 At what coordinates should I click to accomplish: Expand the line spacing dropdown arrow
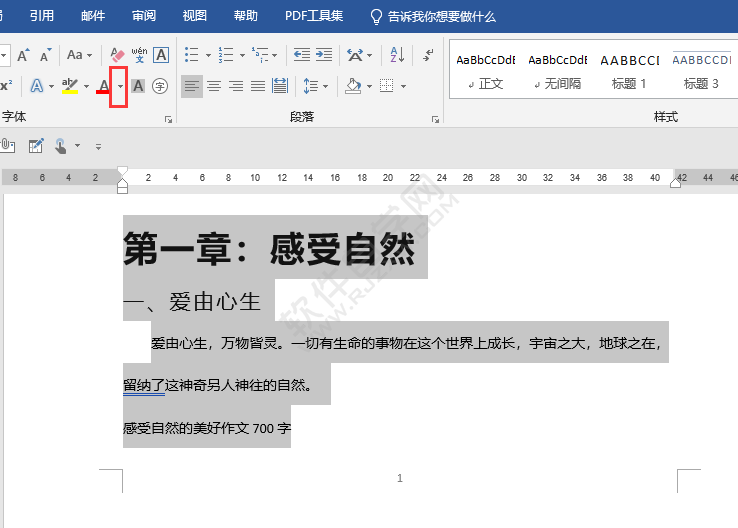325,86
